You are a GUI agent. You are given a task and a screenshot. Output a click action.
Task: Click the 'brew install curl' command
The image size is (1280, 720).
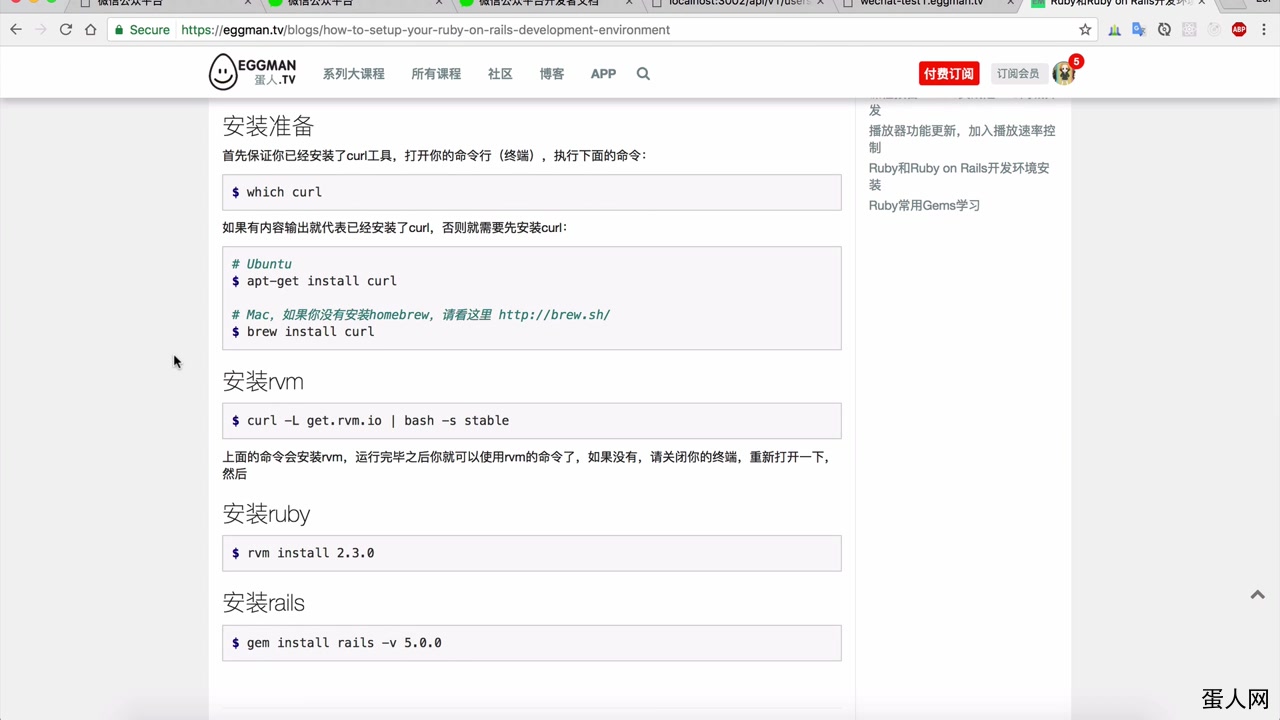311,332
